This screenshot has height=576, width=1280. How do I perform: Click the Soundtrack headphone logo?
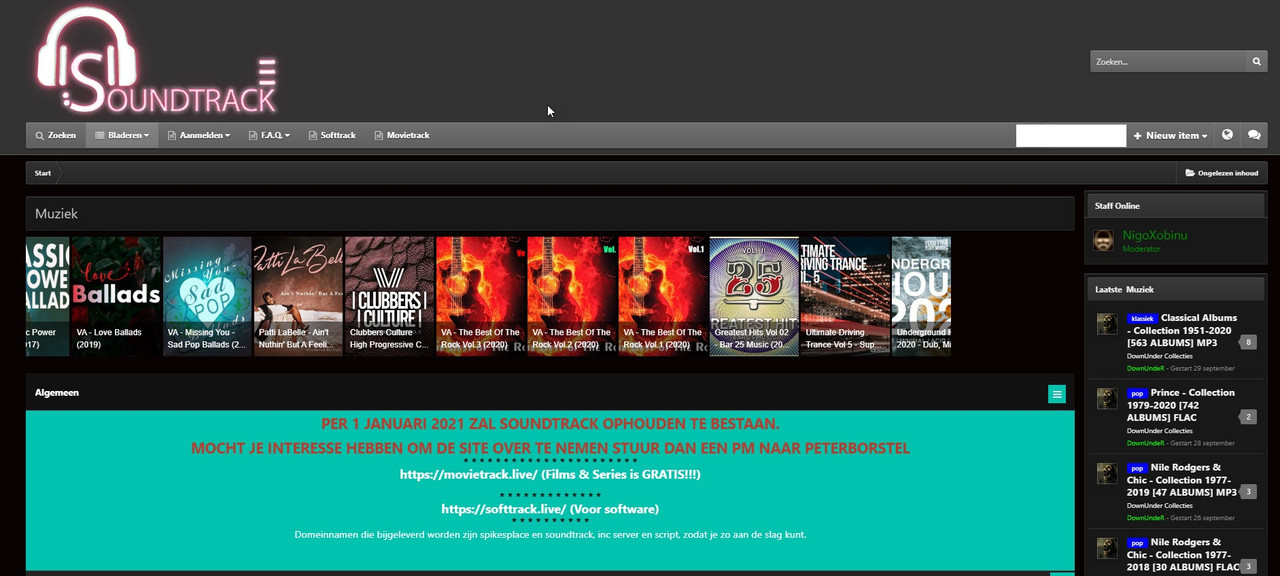pos(155,61)
